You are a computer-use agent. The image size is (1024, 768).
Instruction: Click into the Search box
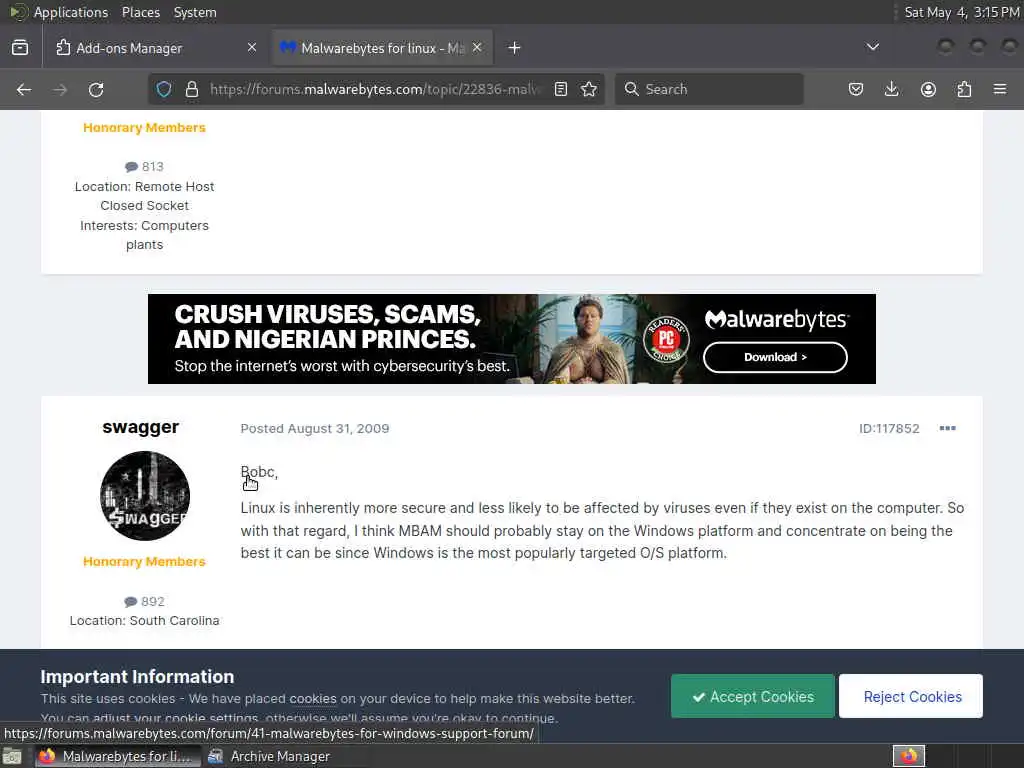pos(709,89)
